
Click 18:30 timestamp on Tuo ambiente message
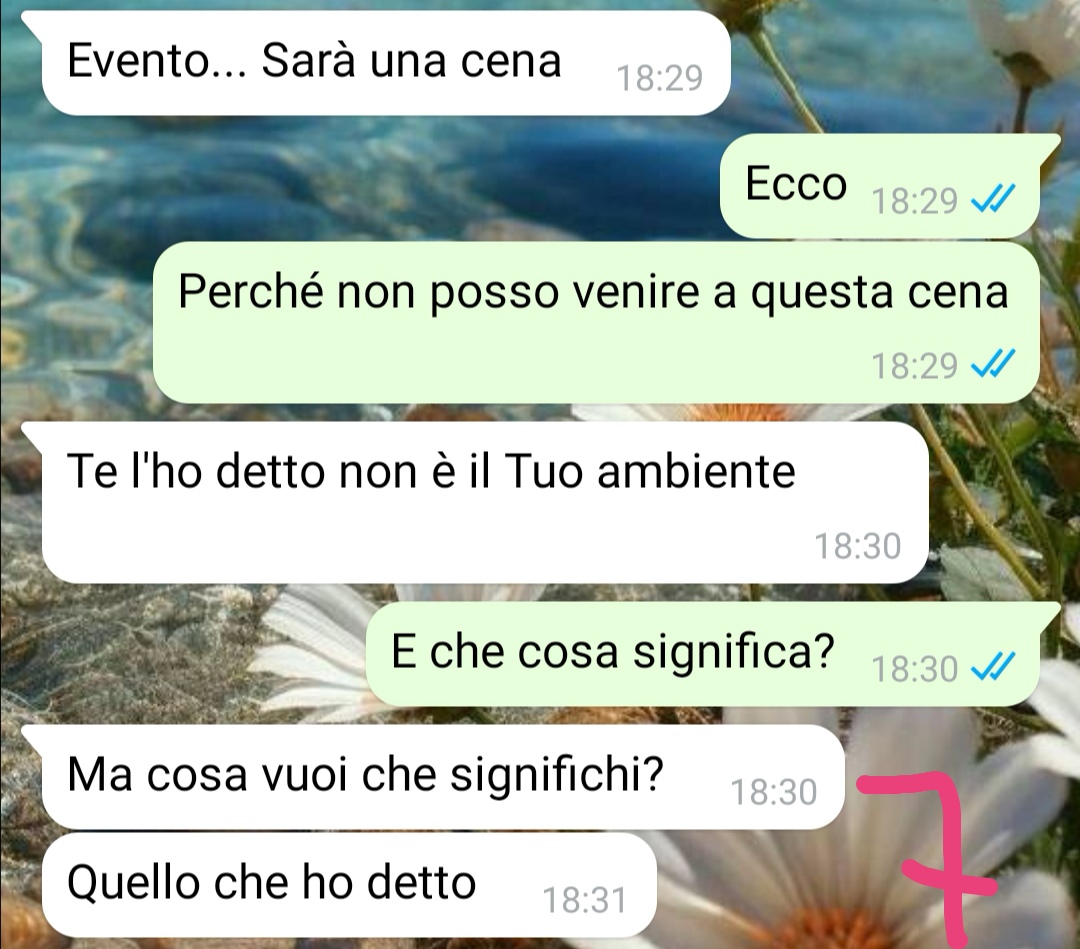pyautogui.click(x=858, y=546)
